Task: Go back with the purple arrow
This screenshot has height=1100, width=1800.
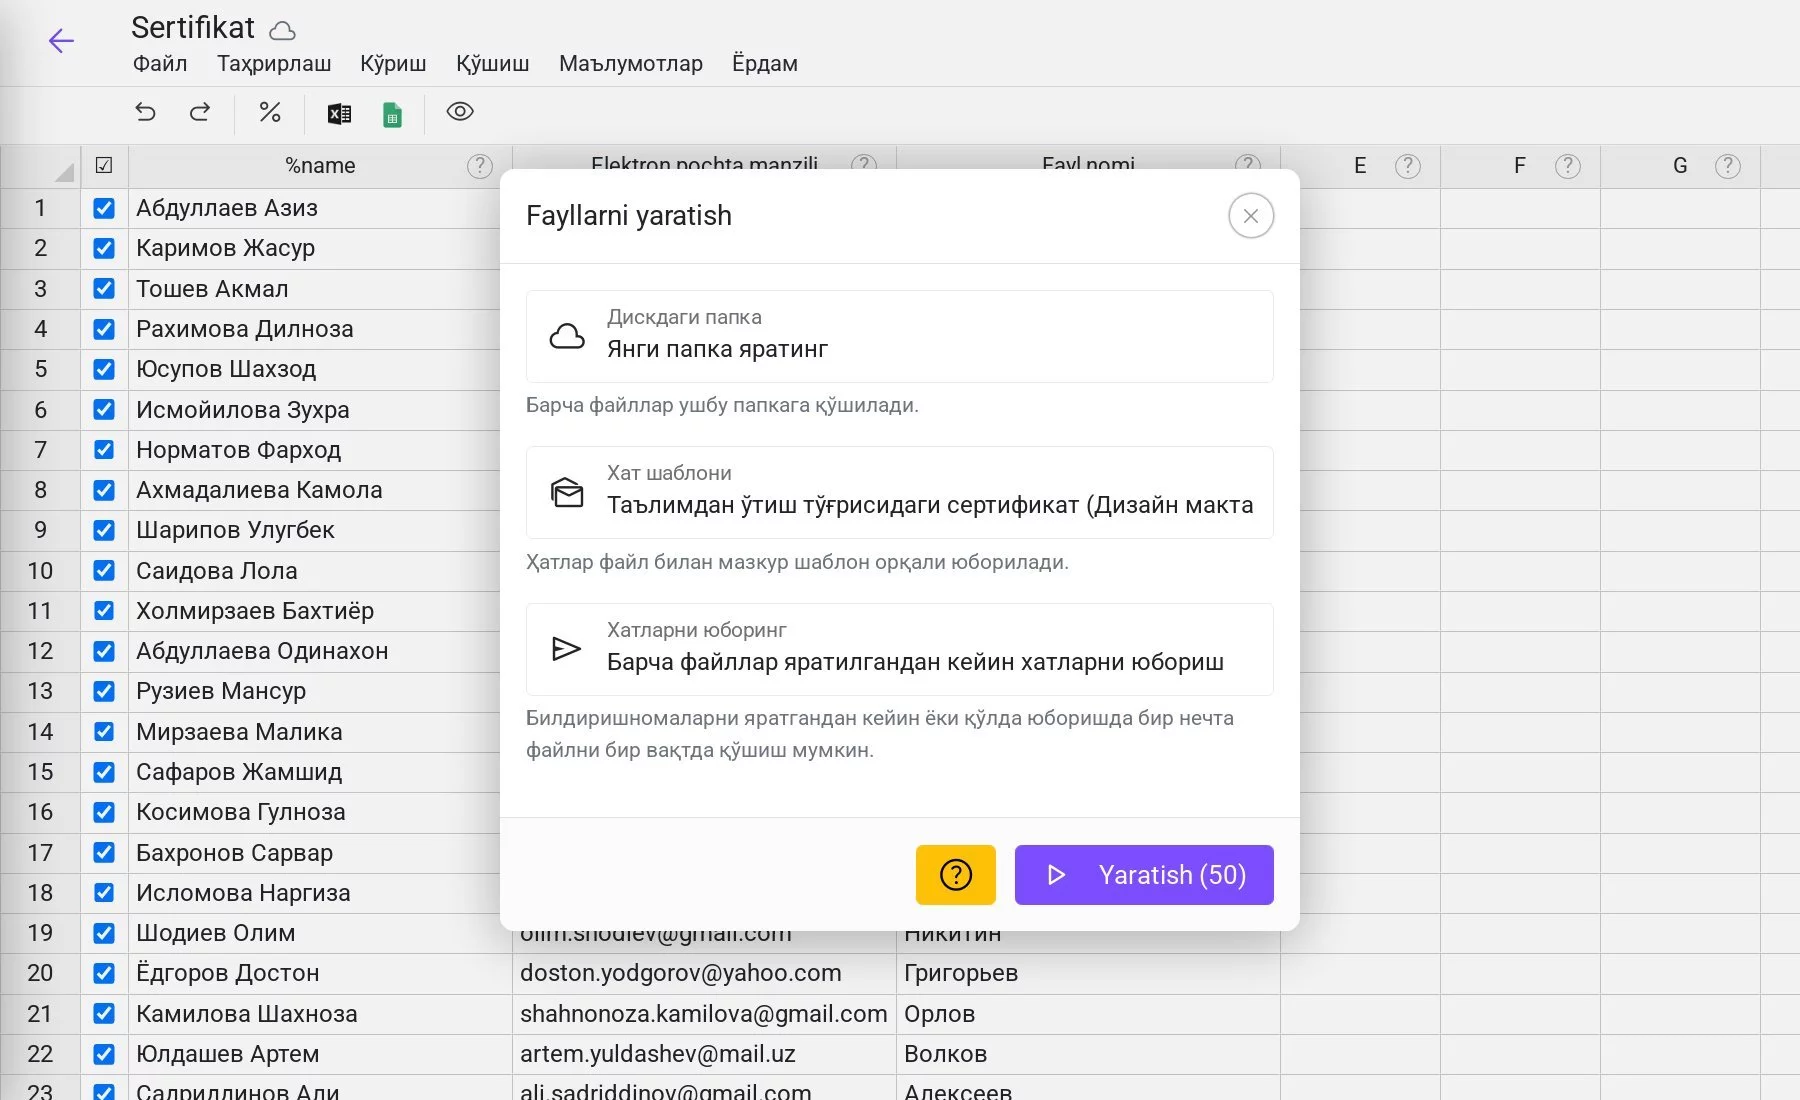Action: (x=61, y=41)
